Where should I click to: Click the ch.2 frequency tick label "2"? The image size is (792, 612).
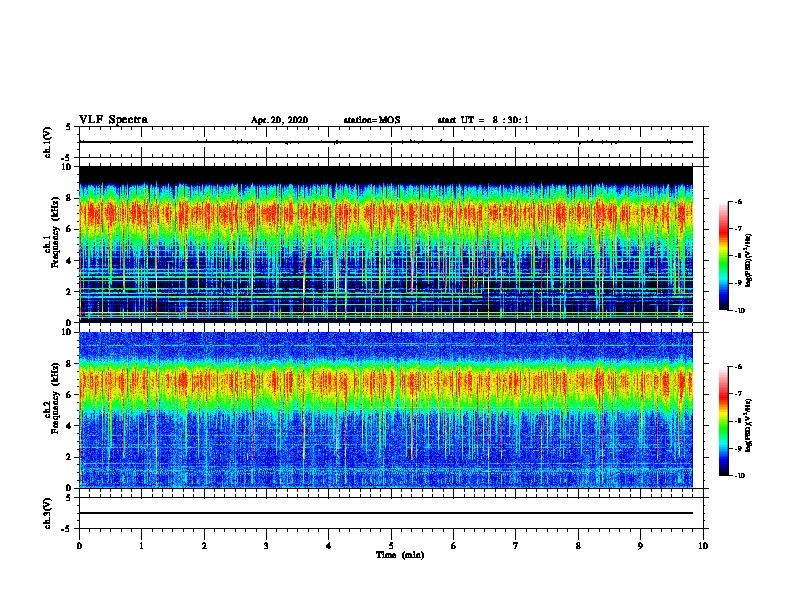[69, 457]
